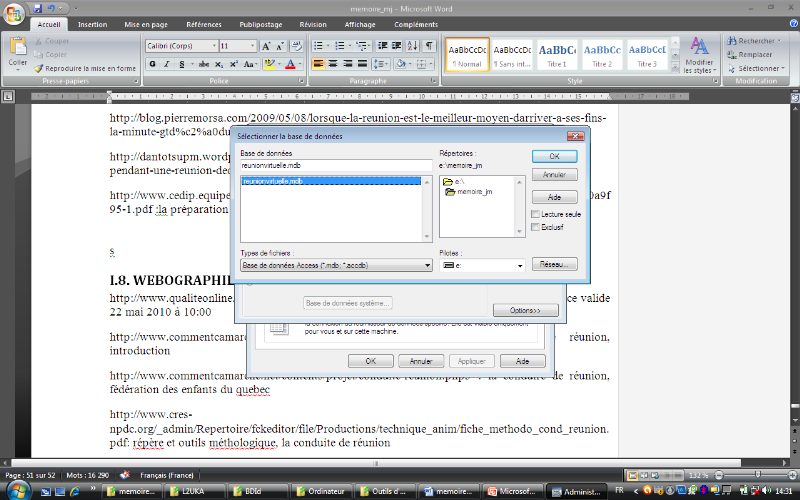Viewport: 800px width, 500px height.
Task: Click Base de données name field
Action: 336,165
